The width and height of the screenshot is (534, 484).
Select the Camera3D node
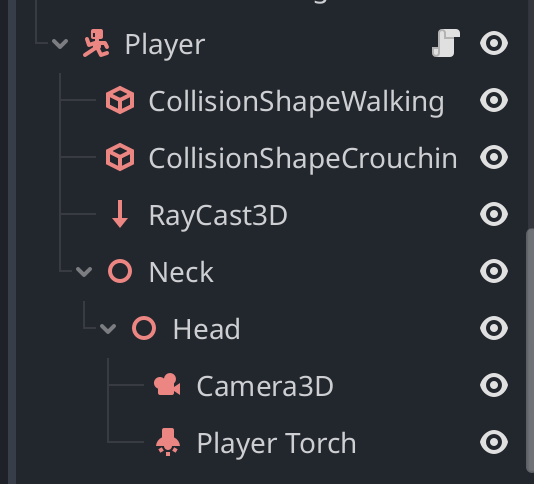tap(265, 386)
